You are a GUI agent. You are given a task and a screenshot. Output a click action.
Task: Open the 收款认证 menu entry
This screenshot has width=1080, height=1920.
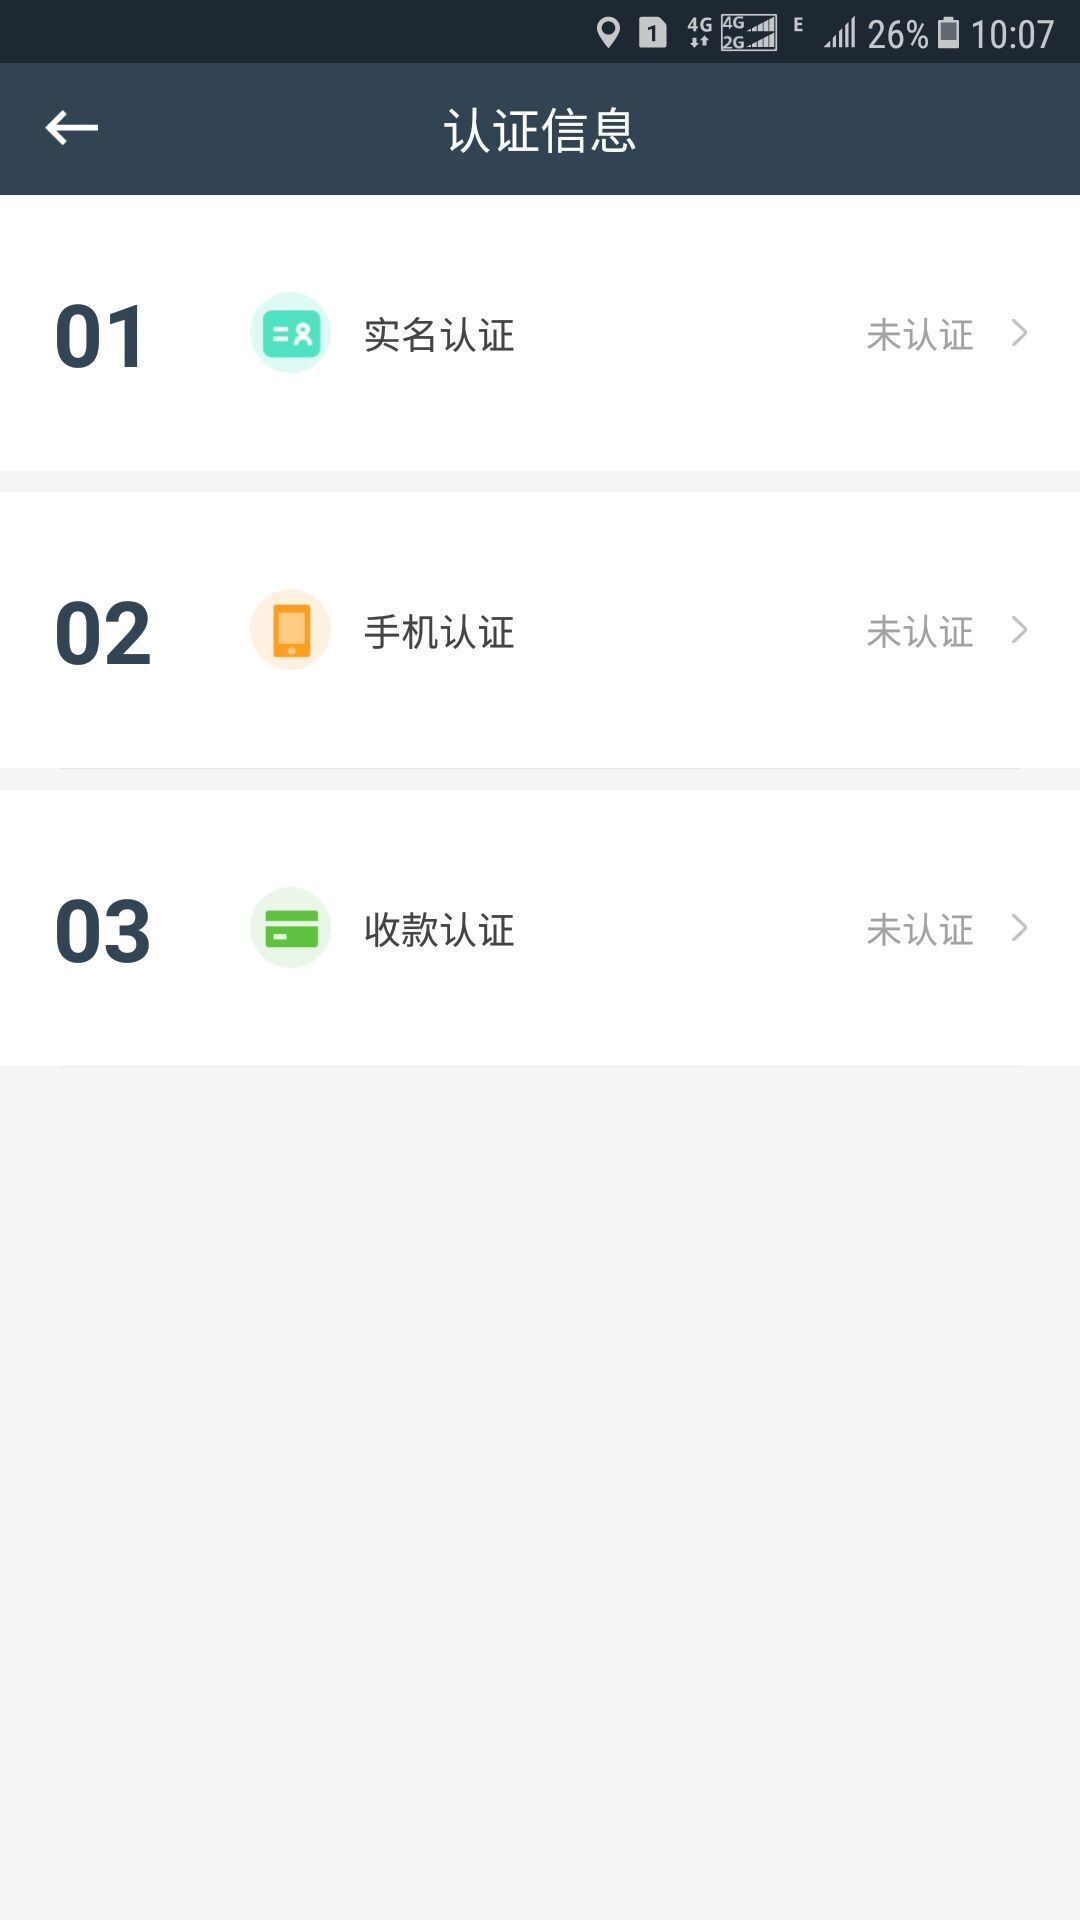click(x=439, y=930)
